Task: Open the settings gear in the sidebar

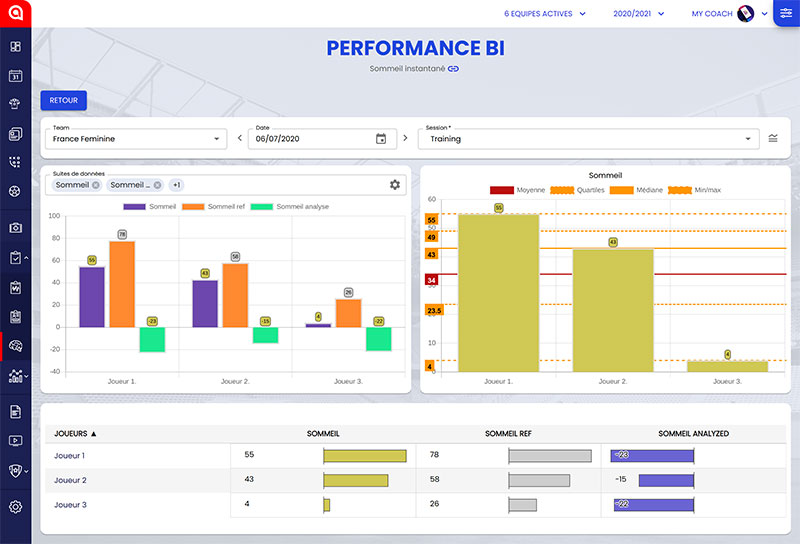Action: pyautogui.click(x=15, y=506)
